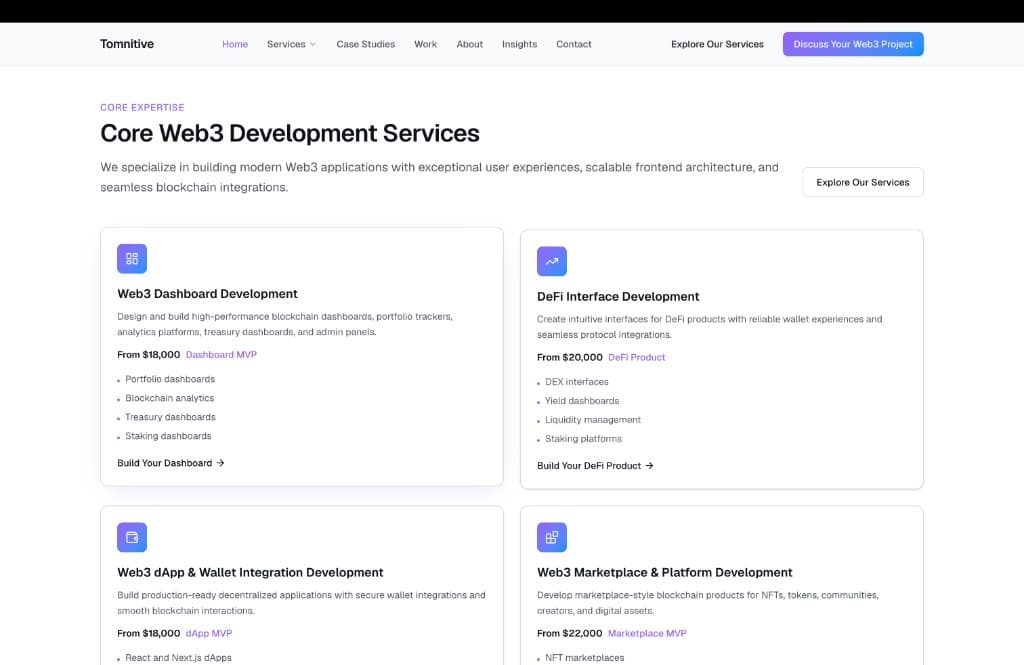Click the Tomnitive logo
1024x665 pixels.
pos(127,44)
